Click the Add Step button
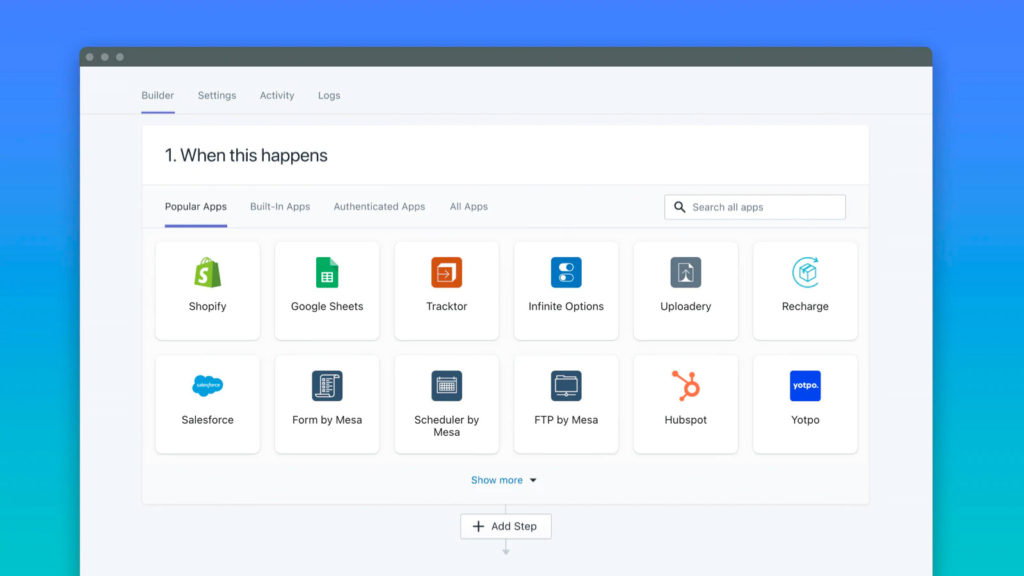This screenshot has width=1024, height=576. pos(505,526)
